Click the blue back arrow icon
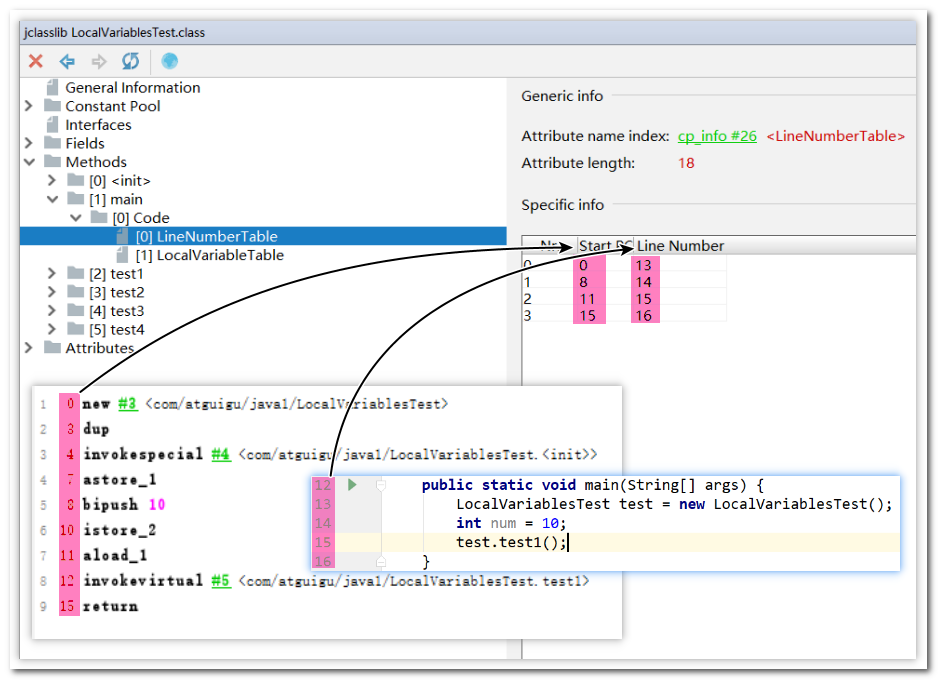The width and height of the screenshot is (938, 680). coord(67,61)
